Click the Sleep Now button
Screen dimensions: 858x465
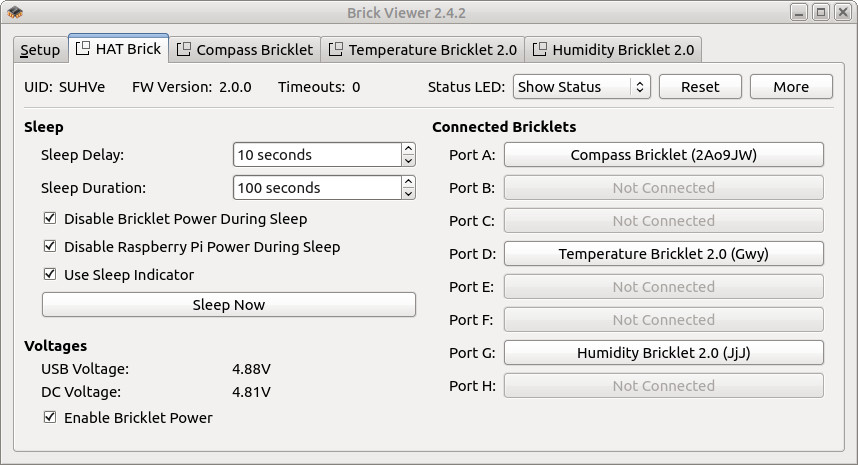pos(229,305)
